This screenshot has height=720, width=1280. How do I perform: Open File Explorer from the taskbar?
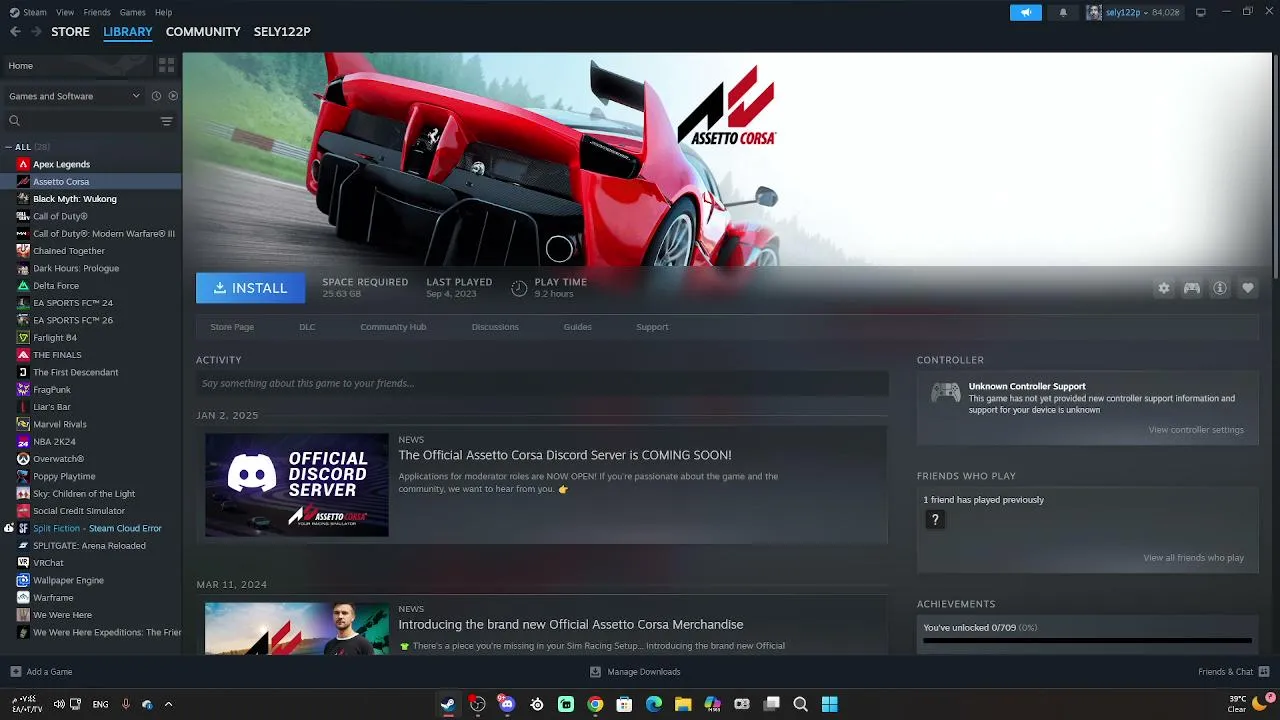(x=683, y=704)
